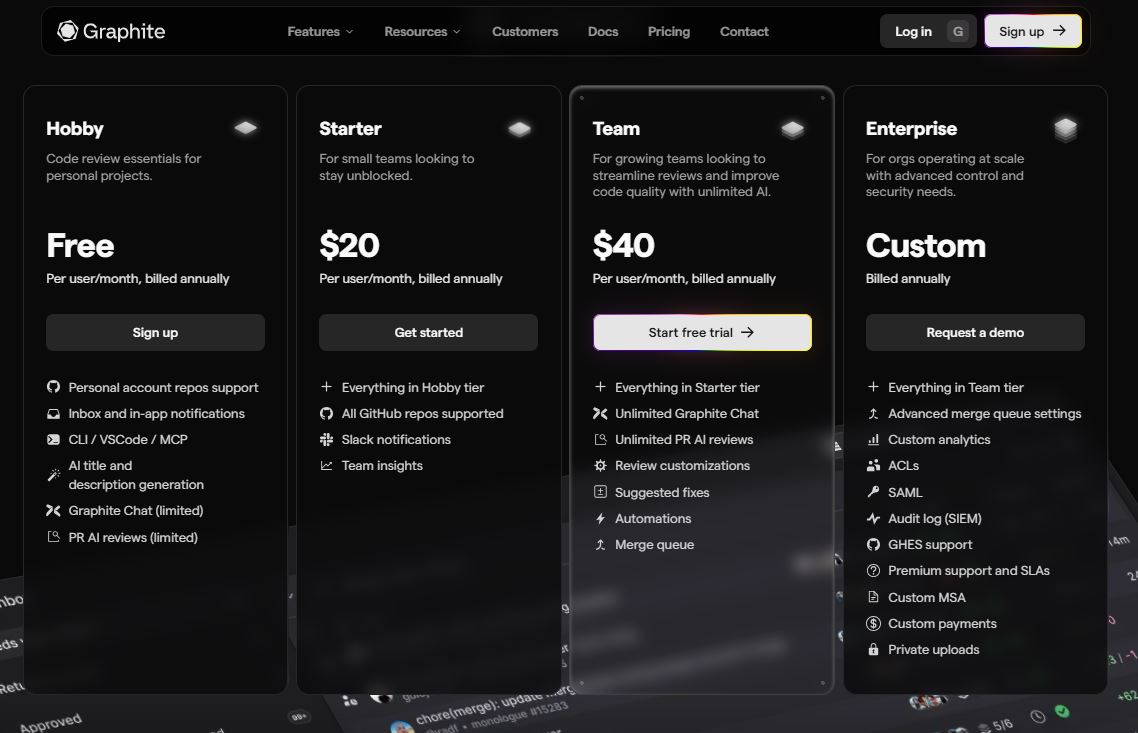Click the Start free trial button
This screenshot has height=733, width=1138.
tap(702, 333)
